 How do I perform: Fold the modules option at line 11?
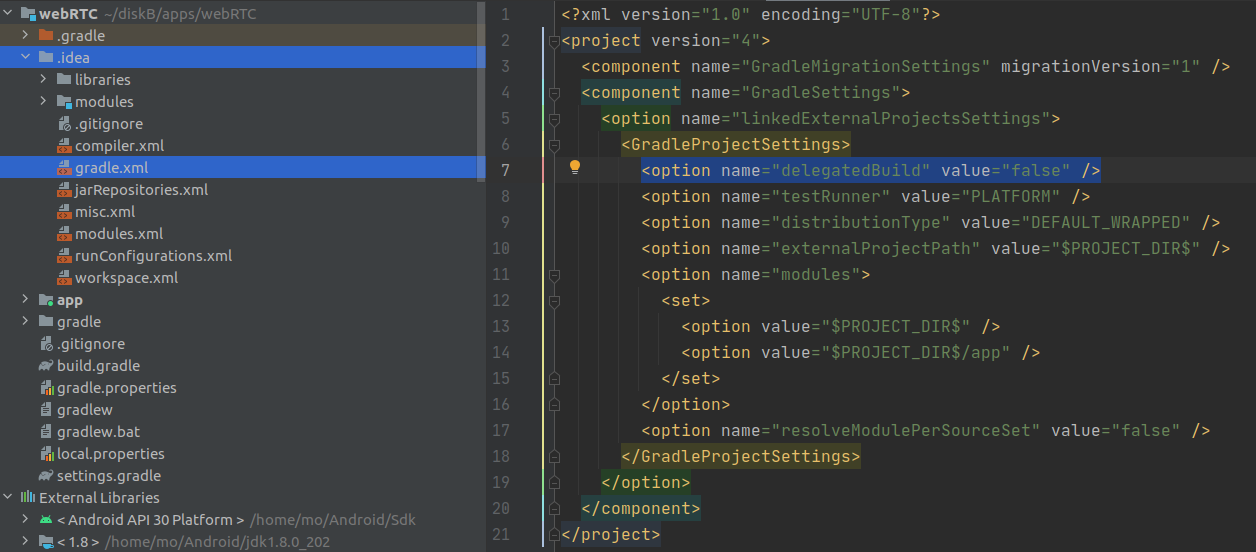point(553,275)
